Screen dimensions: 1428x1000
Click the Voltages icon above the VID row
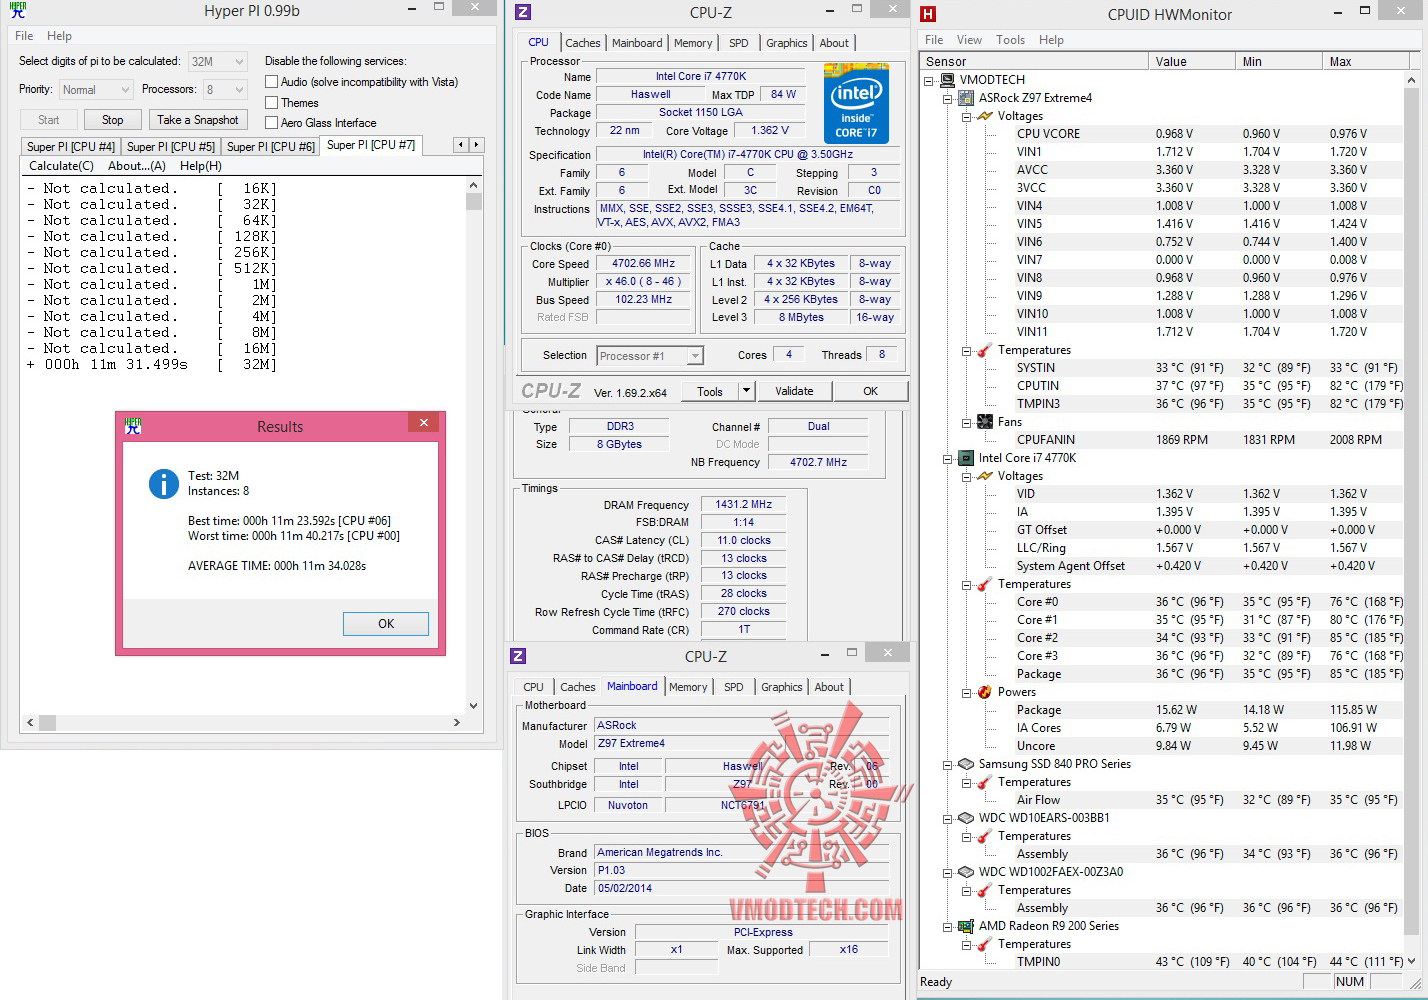coord(985,476)
